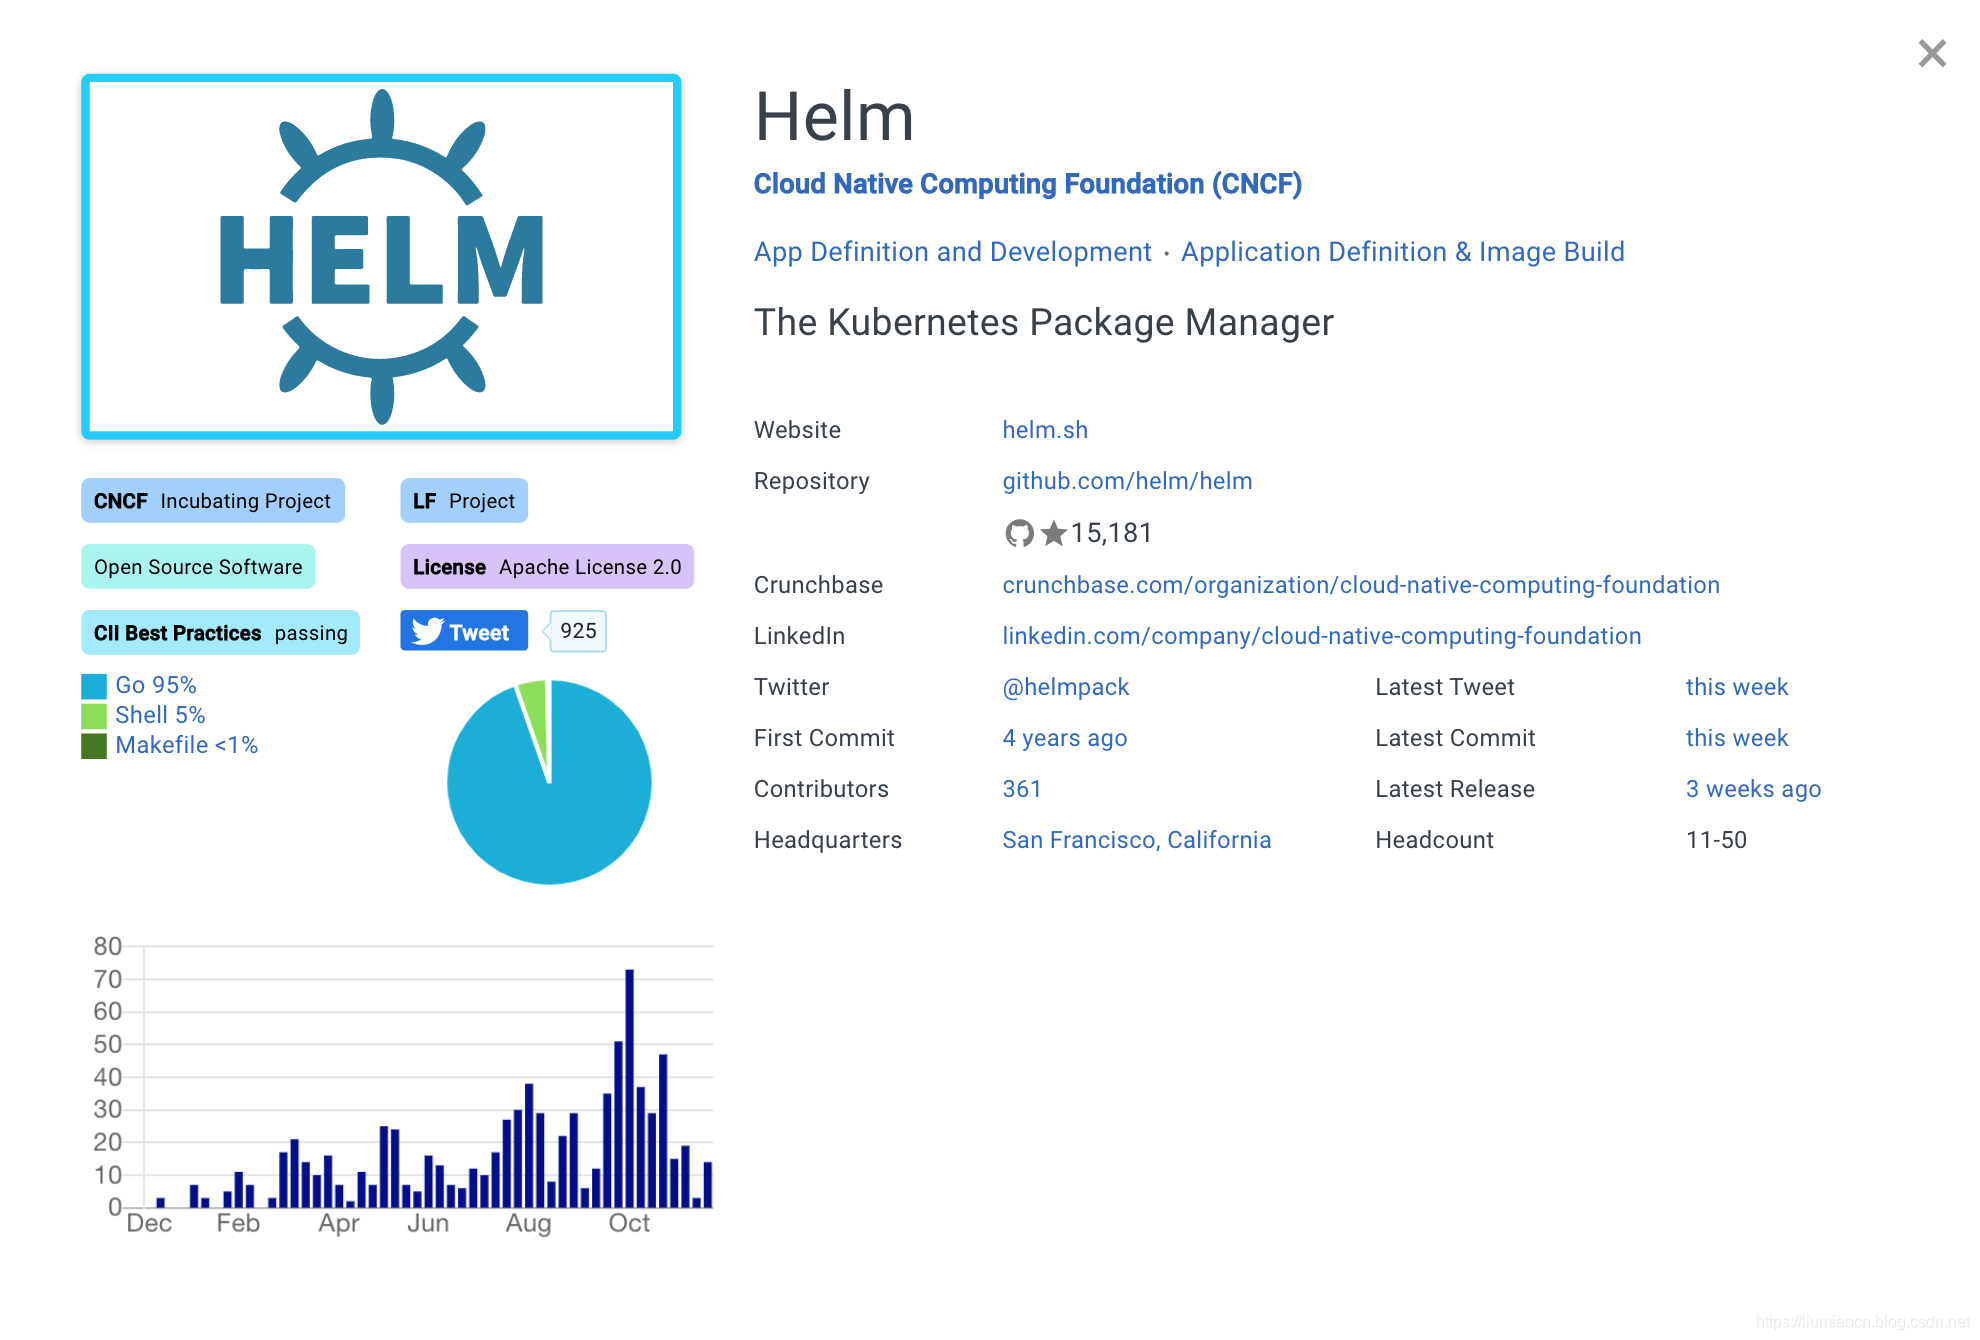Open the Makefile <1% language link
The image size is (1980, 1340).
[187, 745]
